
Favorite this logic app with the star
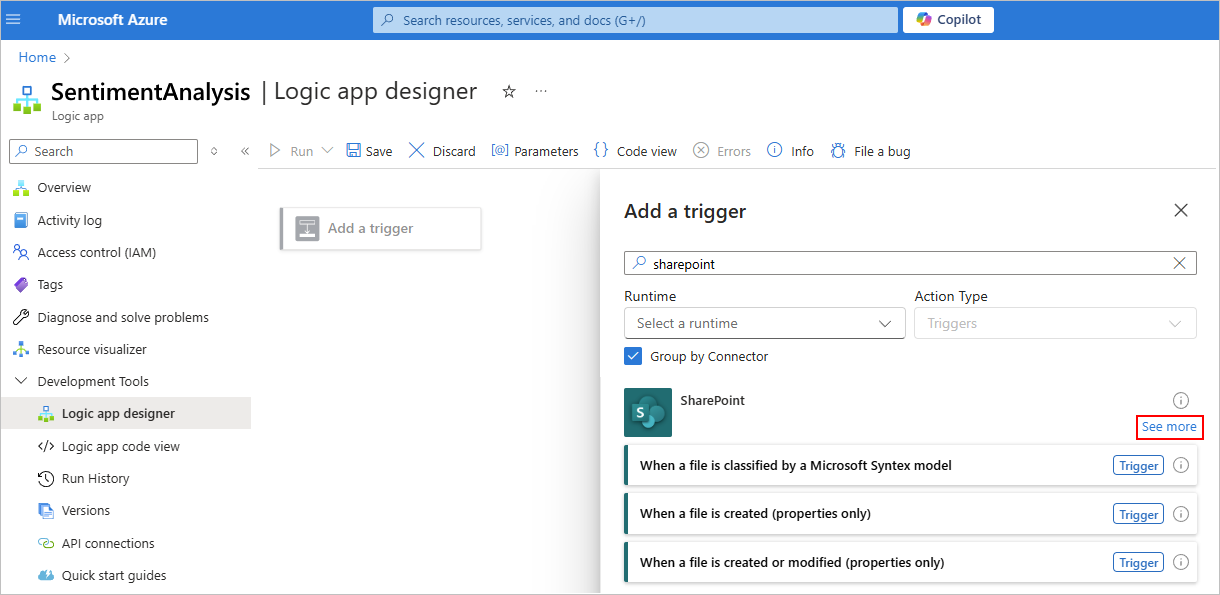click(x=508, y=92)
